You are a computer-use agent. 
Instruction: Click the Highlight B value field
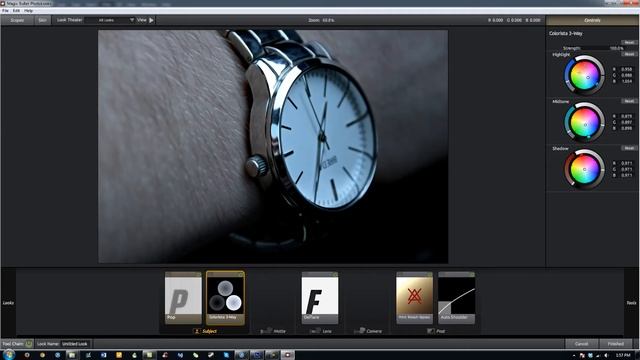point(626,82)
